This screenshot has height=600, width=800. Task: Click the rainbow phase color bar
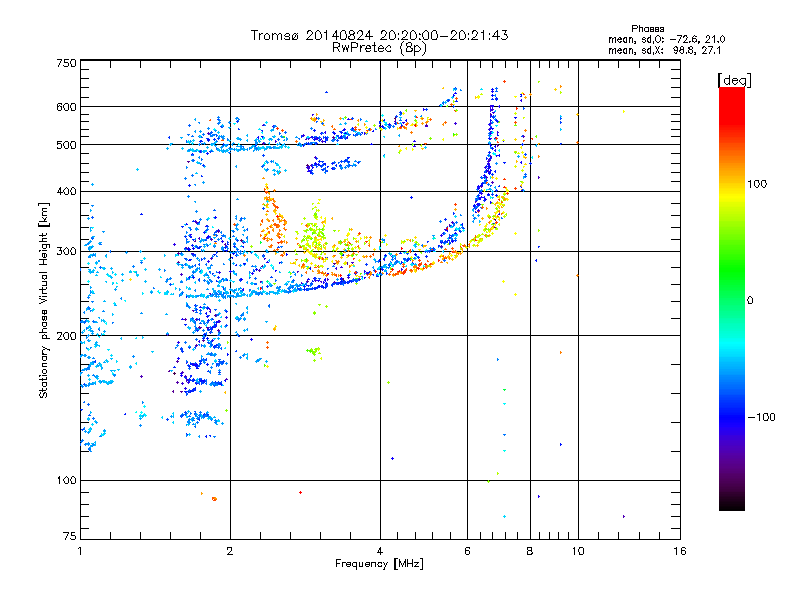[x=732, y=299]
